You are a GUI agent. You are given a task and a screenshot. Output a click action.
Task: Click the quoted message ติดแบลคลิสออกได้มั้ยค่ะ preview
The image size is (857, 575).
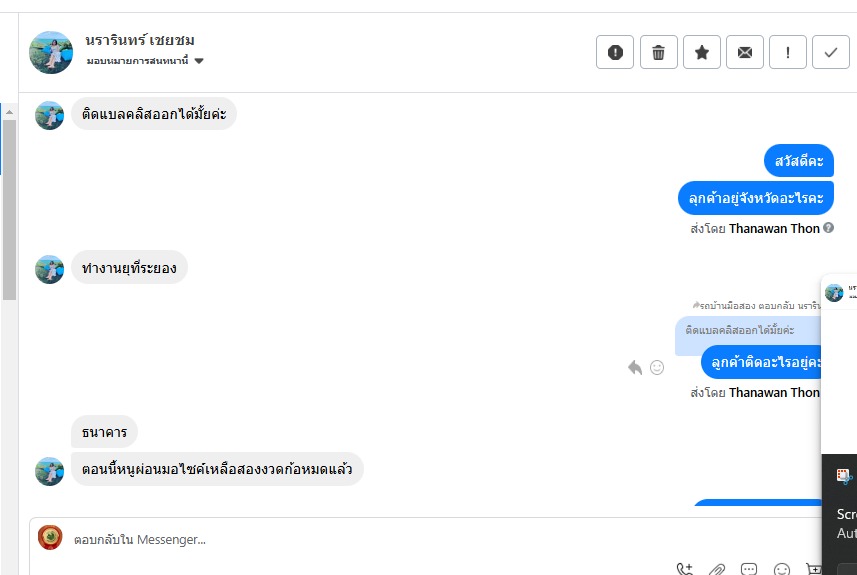[x=740, y=330]
